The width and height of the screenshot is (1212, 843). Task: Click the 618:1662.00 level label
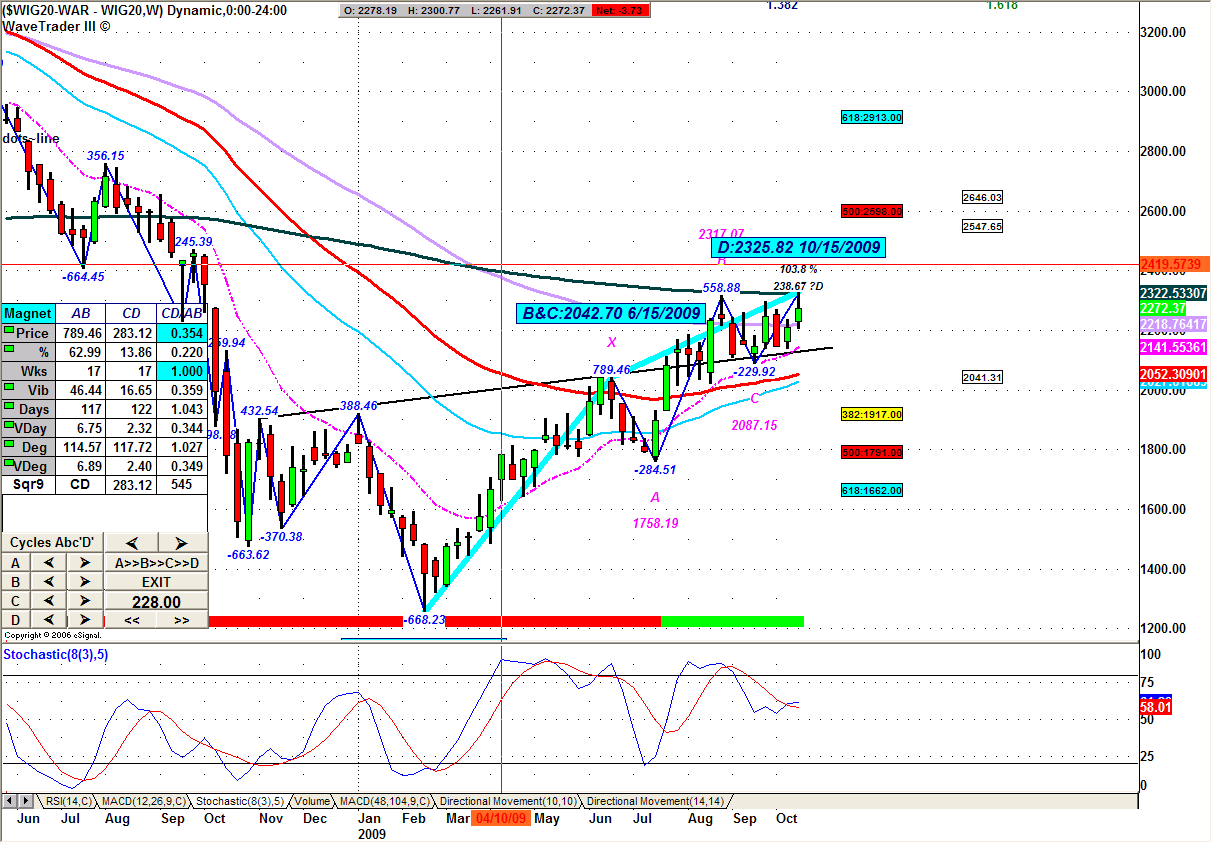872,490
